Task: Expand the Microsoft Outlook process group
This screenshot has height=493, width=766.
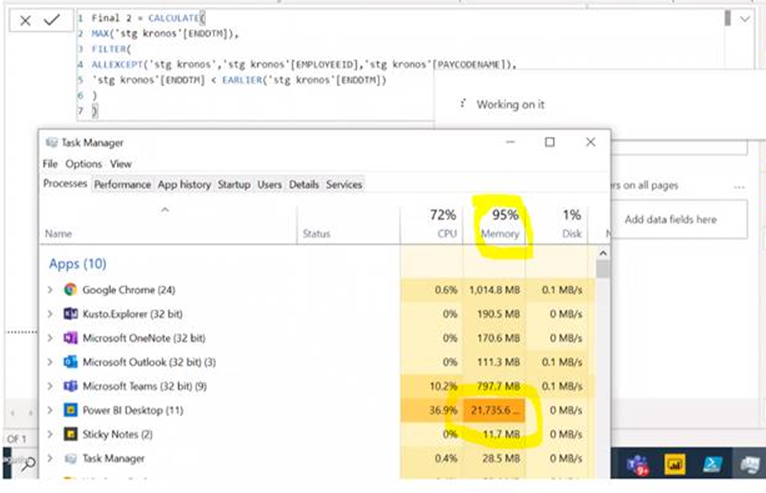Action: click(50, 362)
